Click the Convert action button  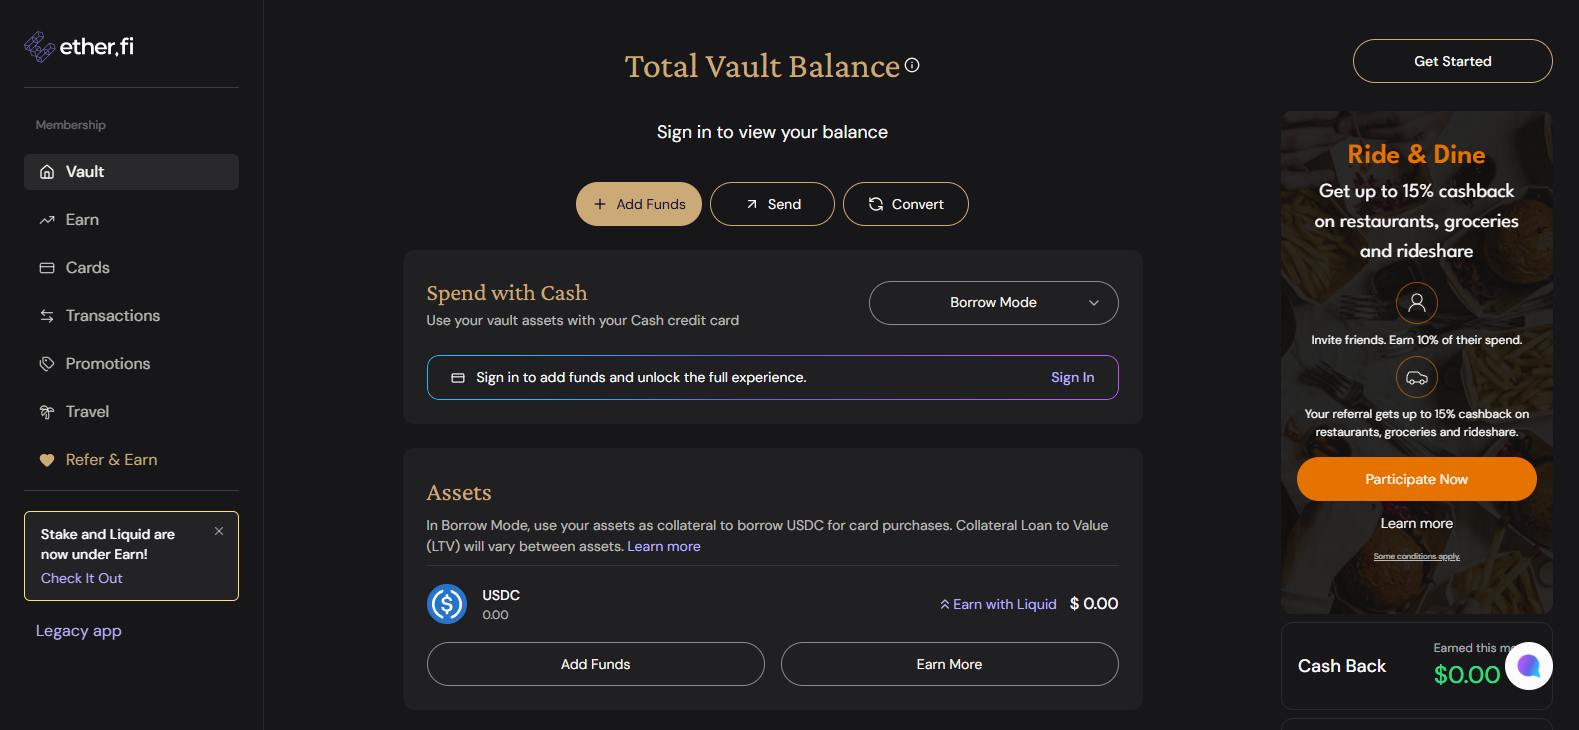tap(904, 203)
